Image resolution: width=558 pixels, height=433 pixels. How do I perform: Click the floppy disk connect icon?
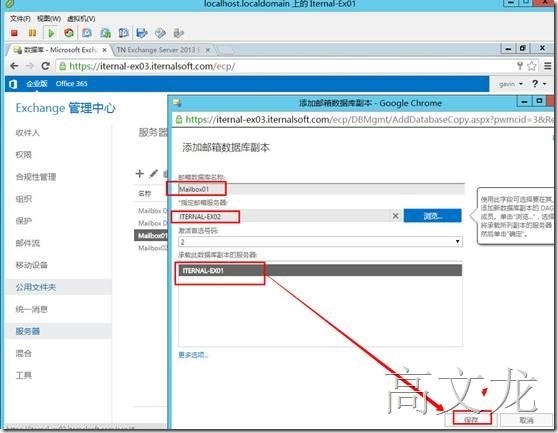pyautogui.click(x=142, y=33)
